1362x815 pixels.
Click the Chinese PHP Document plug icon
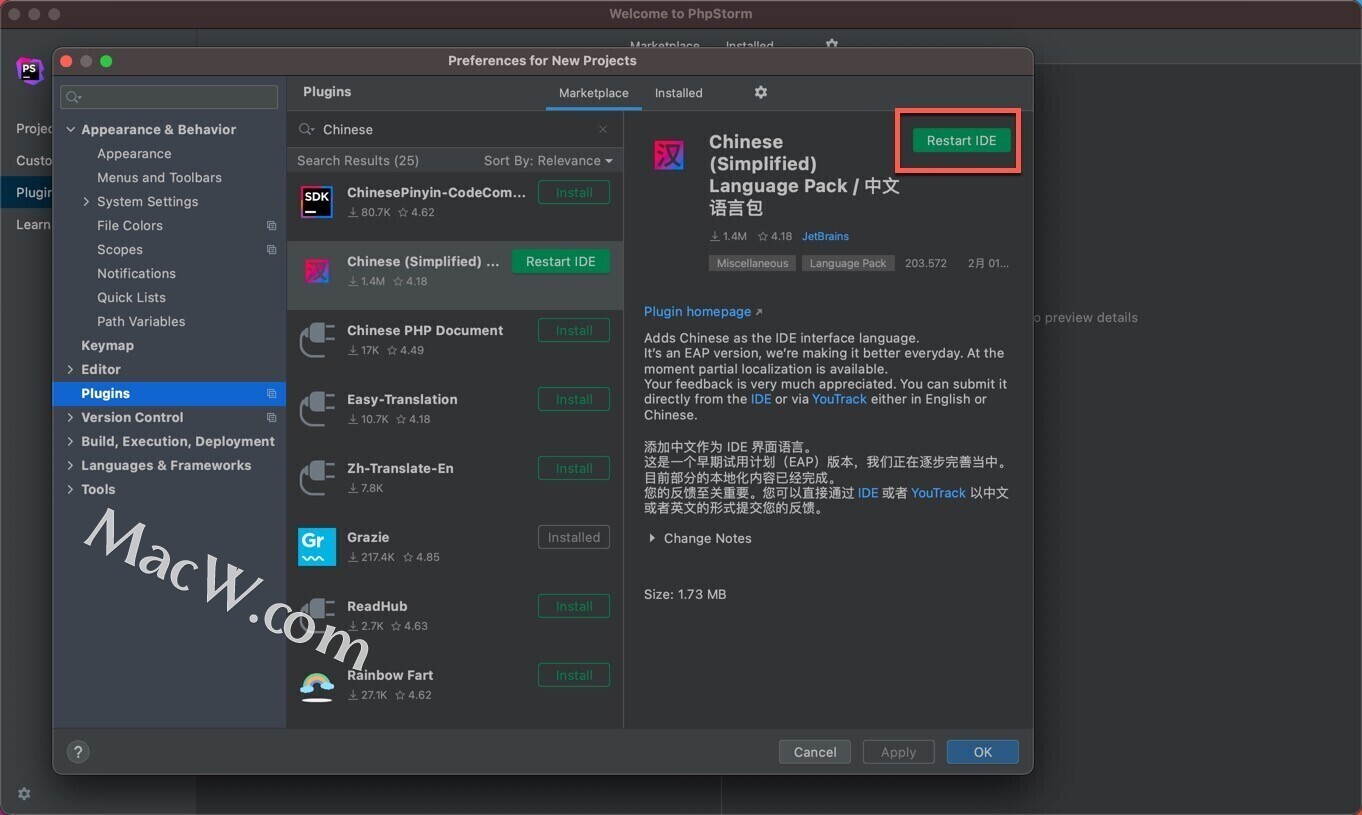pos(317,340)
